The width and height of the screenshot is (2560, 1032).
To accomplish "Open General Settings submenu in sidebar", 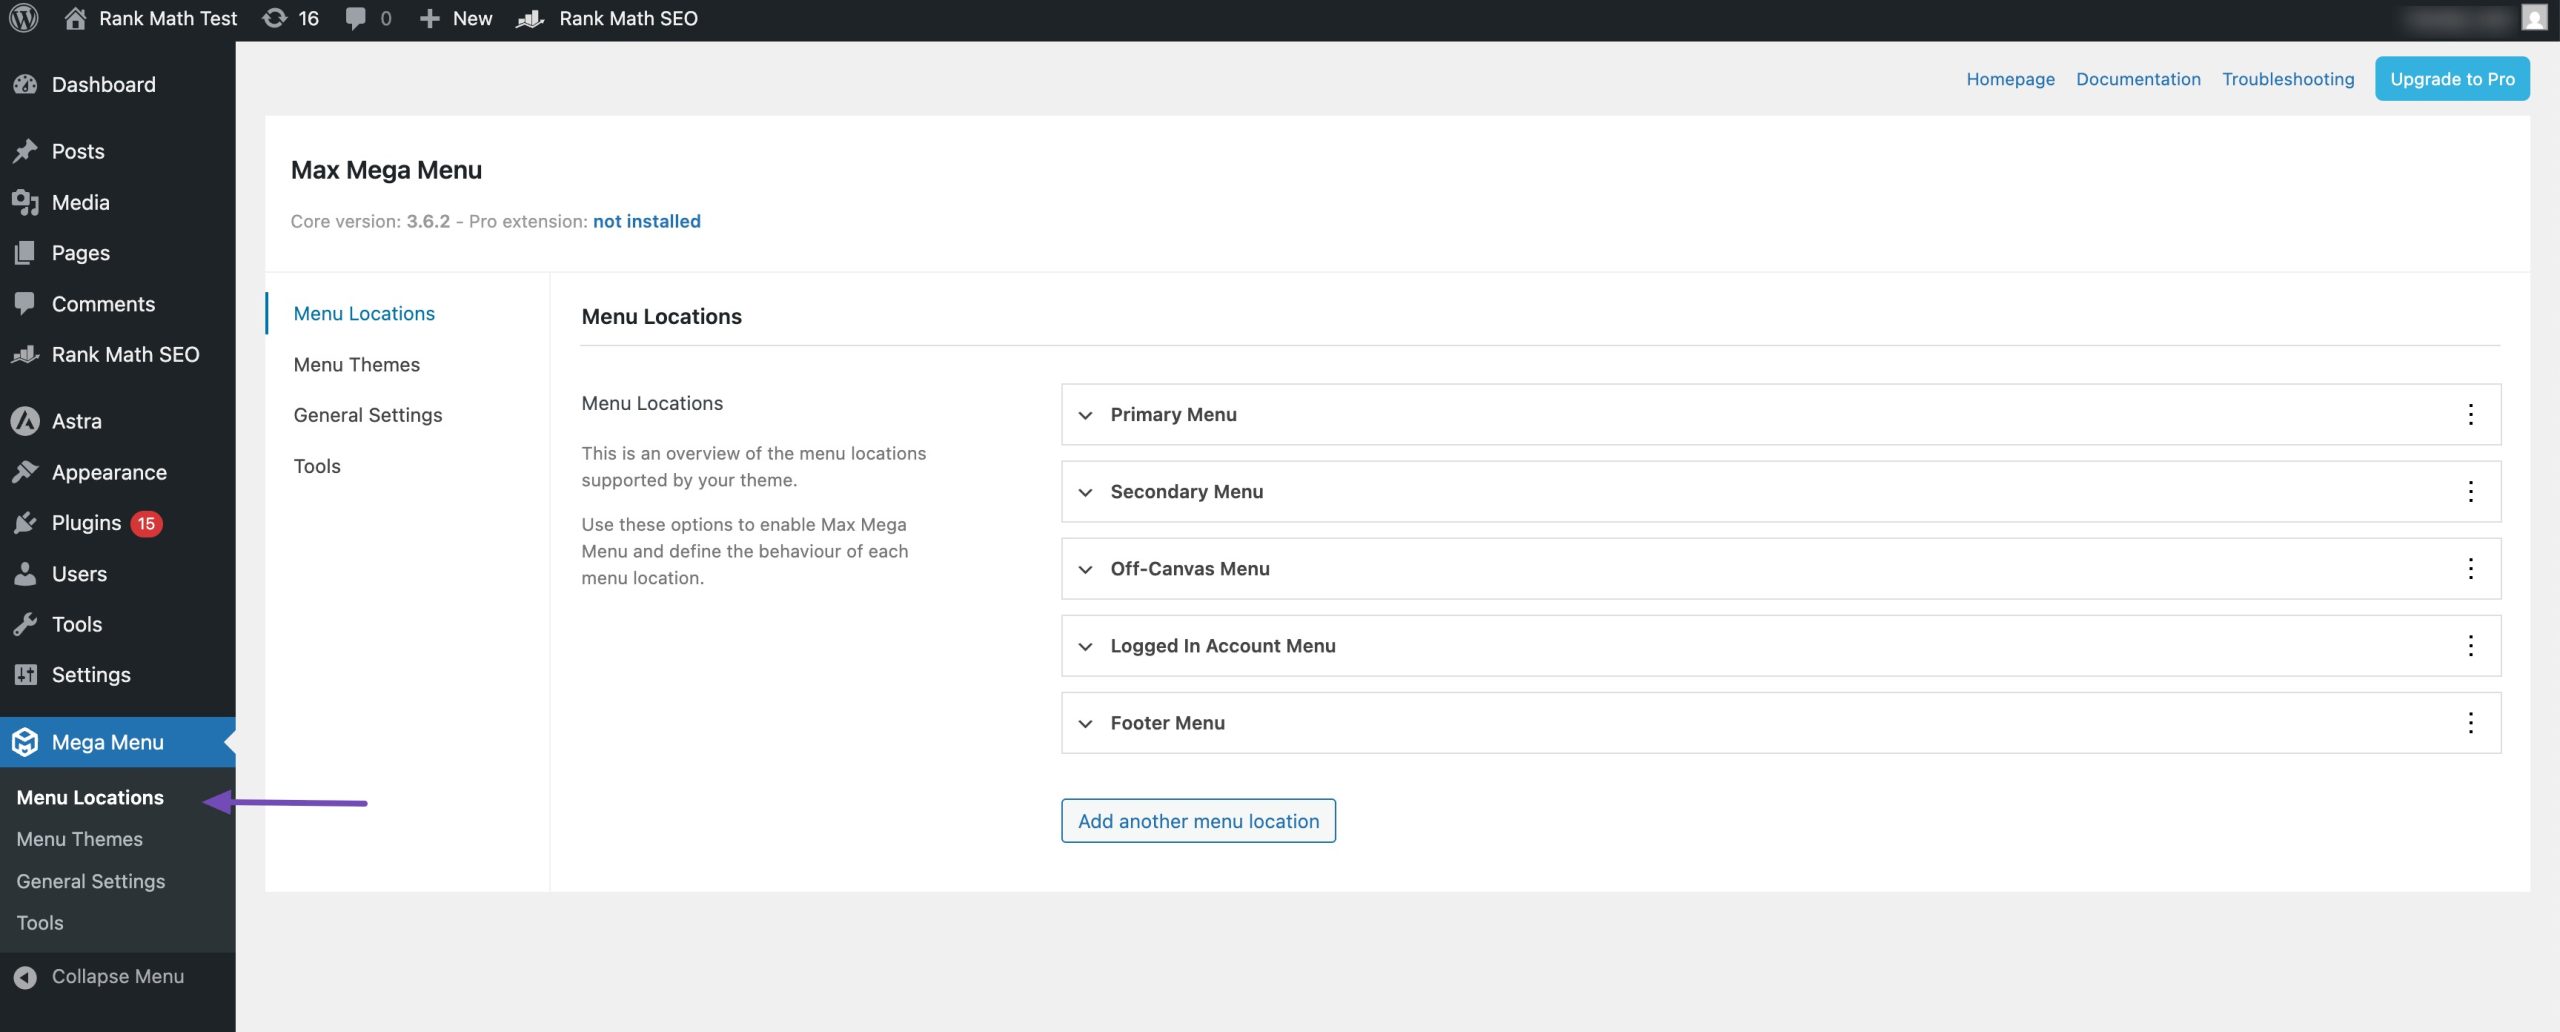I will [x=90, y=881].
